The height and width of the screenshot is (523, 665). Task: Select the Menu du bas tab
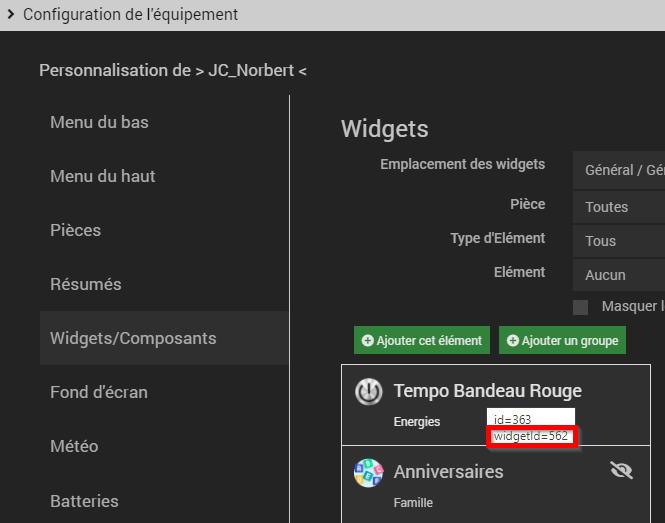[99, 122]
